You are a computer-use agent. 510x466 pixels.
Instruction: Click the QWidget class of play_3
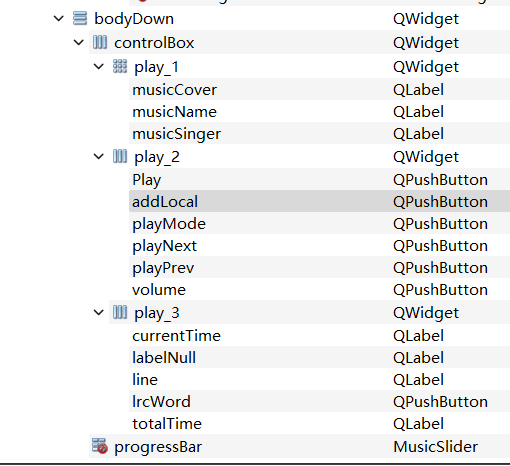[426, 313]
